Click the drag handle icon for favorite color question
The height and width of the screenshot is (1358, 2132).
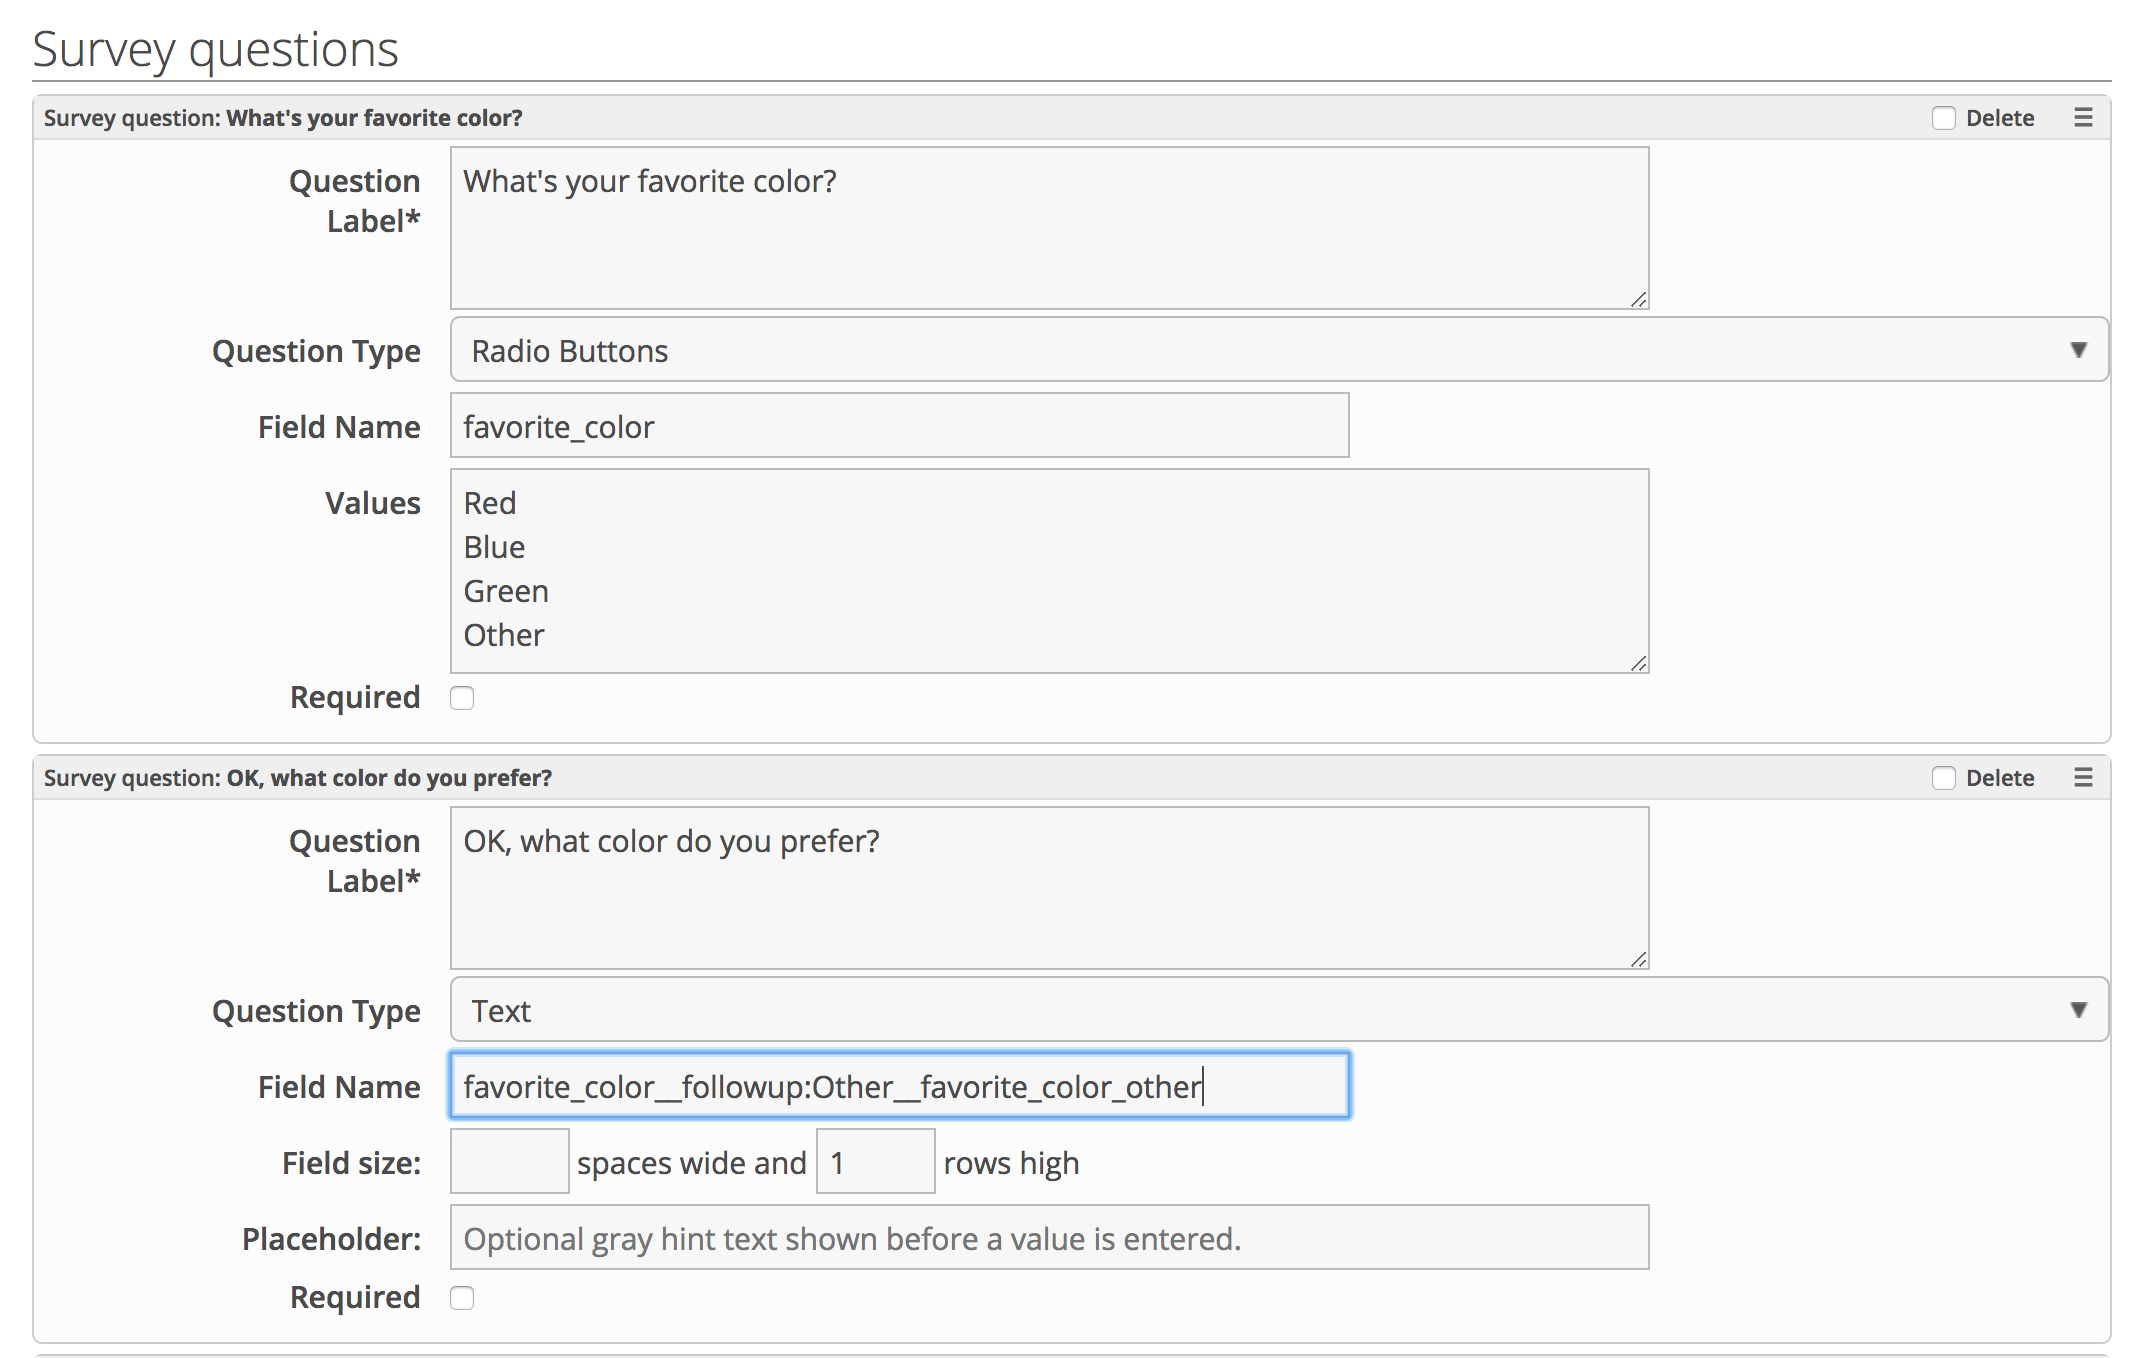point(2083,118)
